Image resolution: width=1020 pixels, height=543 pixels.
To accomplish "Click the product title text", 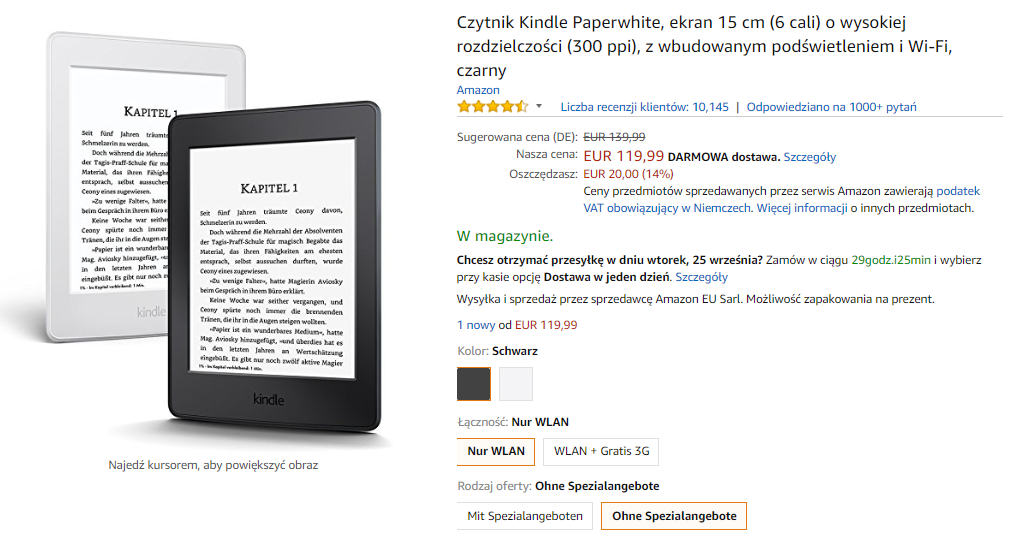I will [x=705, y=46].
